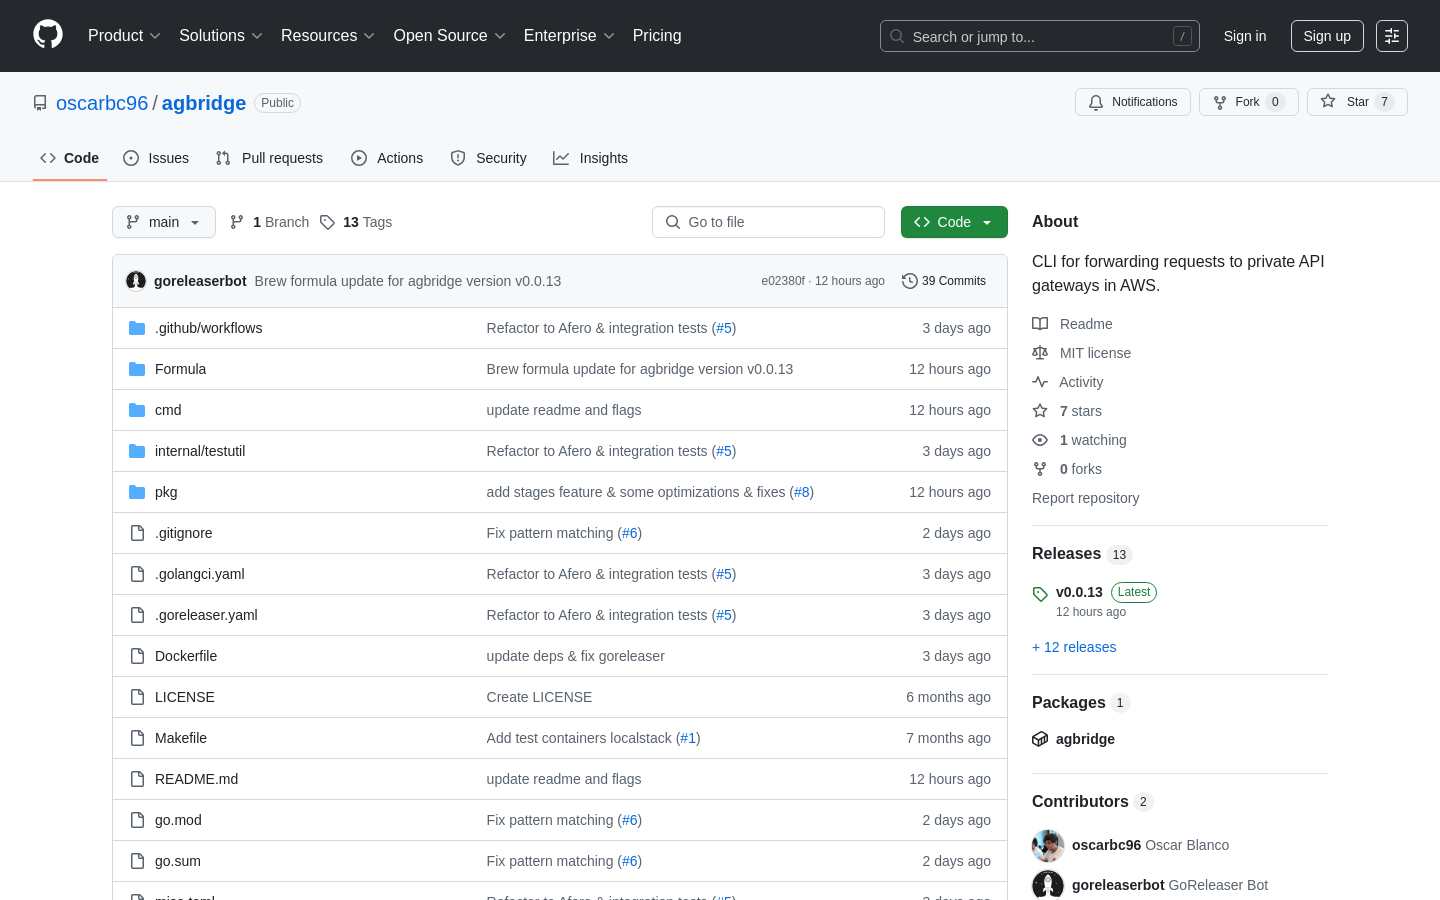The width and height of the screenshot is (1440, 900).
Task: Click the Search or jump to field
Action: pyautogui.click(x=1040, y=36)
